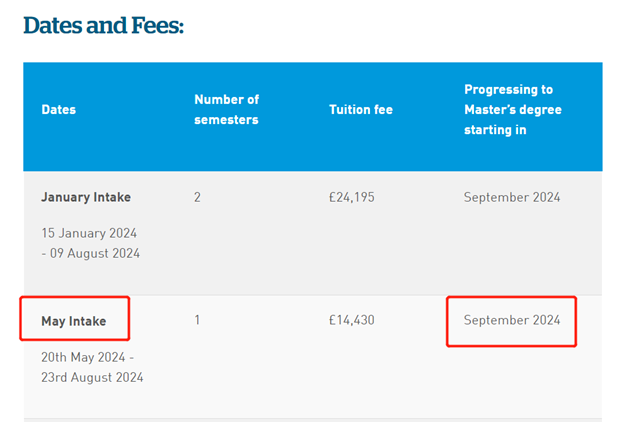Screen dimensions: 624x422
Task: Click the 09 August 2024 end date
Action: [x=95, y=253]
